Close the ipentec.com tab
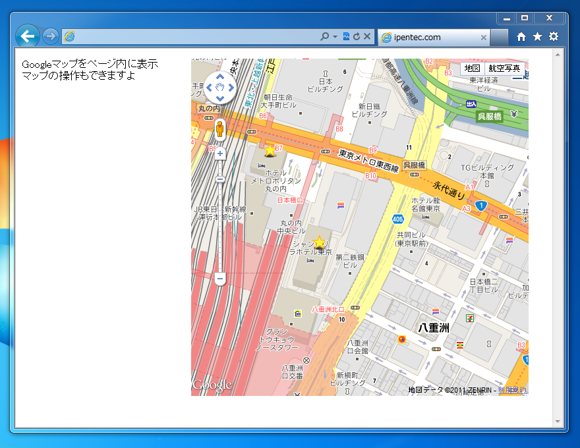Image resolution: width=580 pixels, height=448 pixels. 483,37
